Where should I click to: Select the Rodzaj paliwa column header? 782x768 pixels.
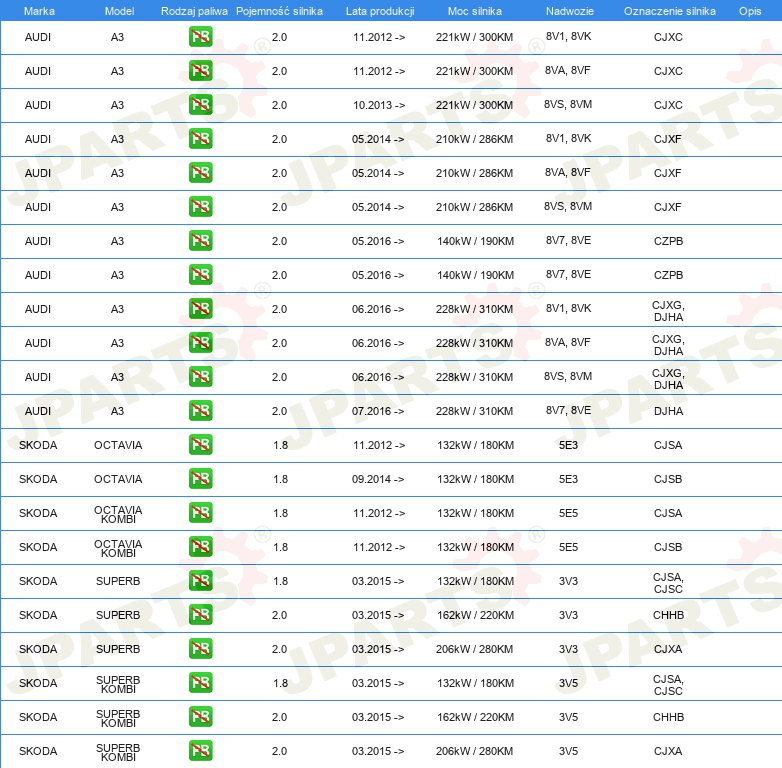tap(194, 10)
